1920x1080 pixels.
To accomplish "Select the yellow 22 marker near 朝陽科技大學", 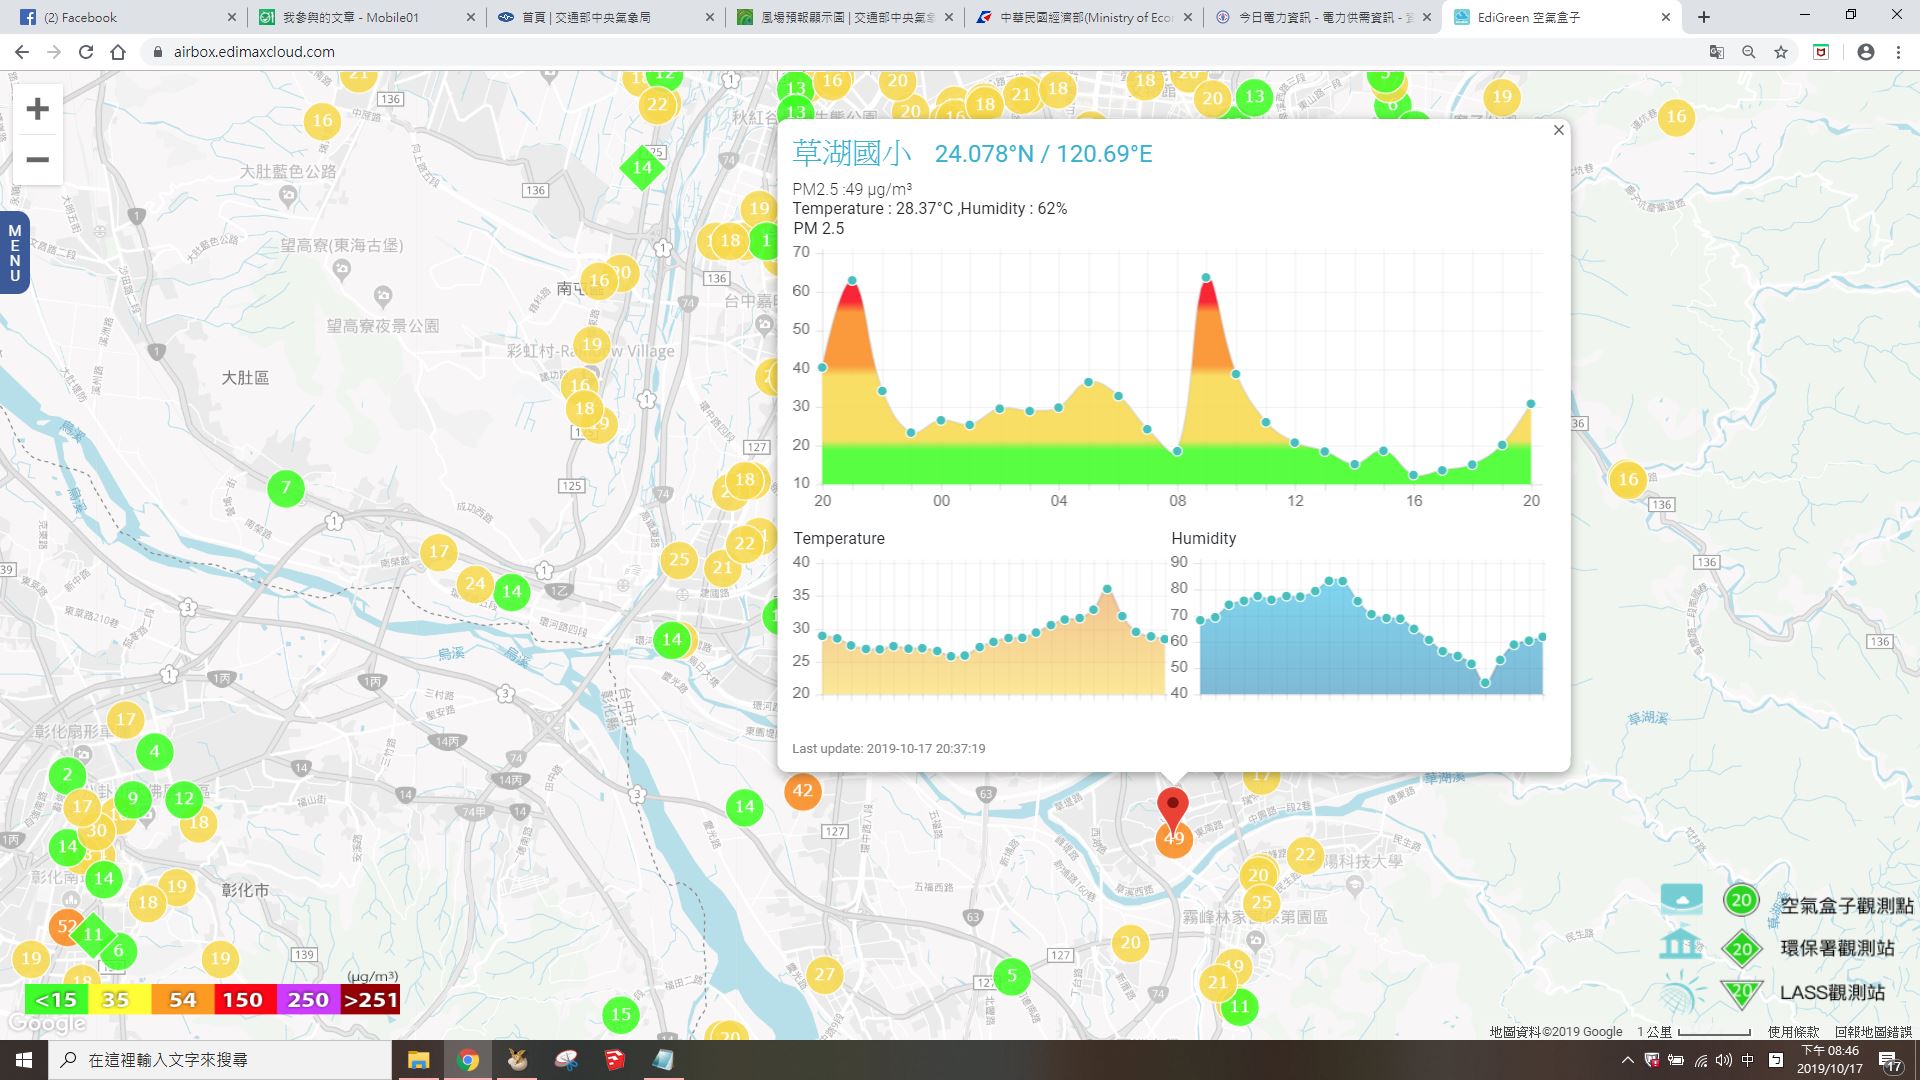I will pos(1305,855).
